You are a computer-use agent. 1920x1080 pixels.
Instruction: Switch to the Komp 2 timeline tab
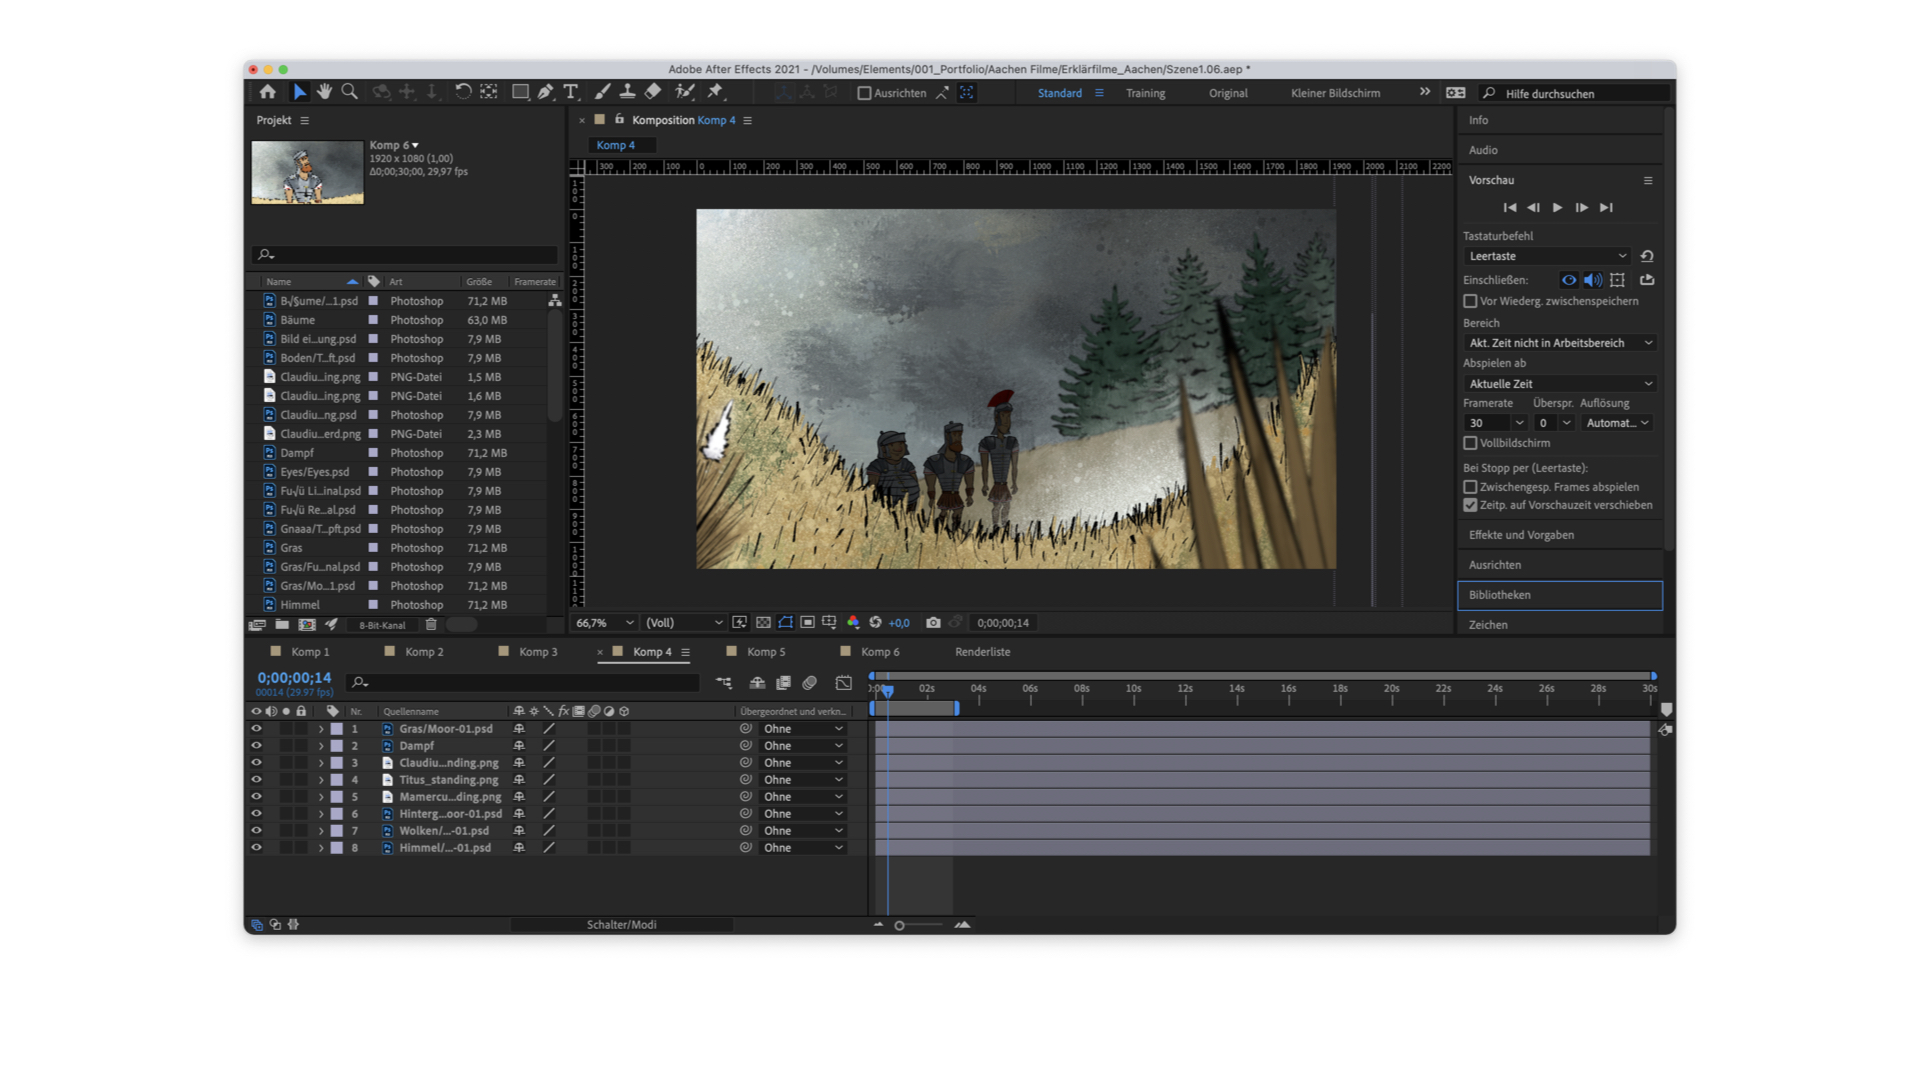point(423,651)
